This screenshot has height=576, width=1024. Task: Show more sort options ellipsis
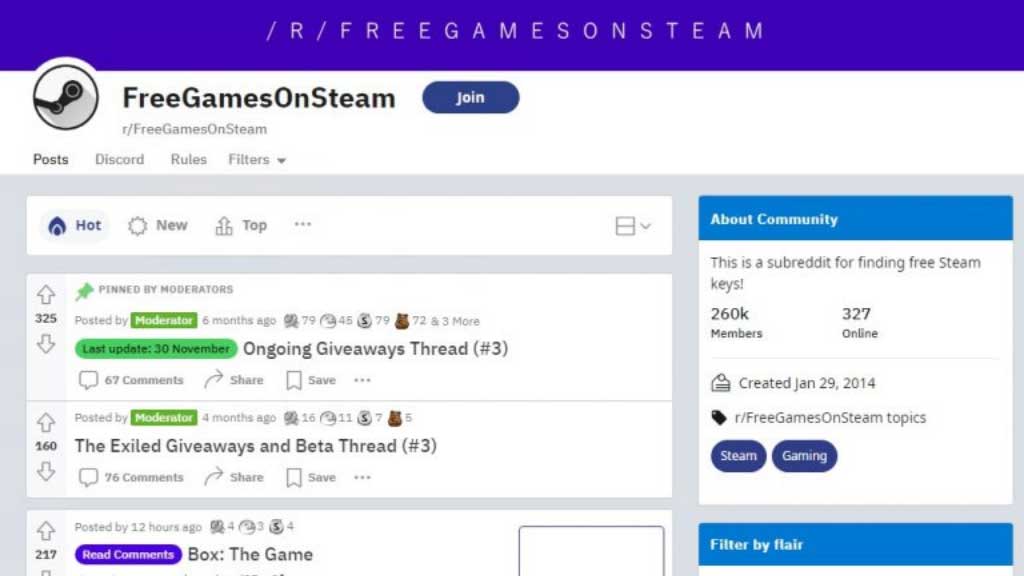[302, 225]
